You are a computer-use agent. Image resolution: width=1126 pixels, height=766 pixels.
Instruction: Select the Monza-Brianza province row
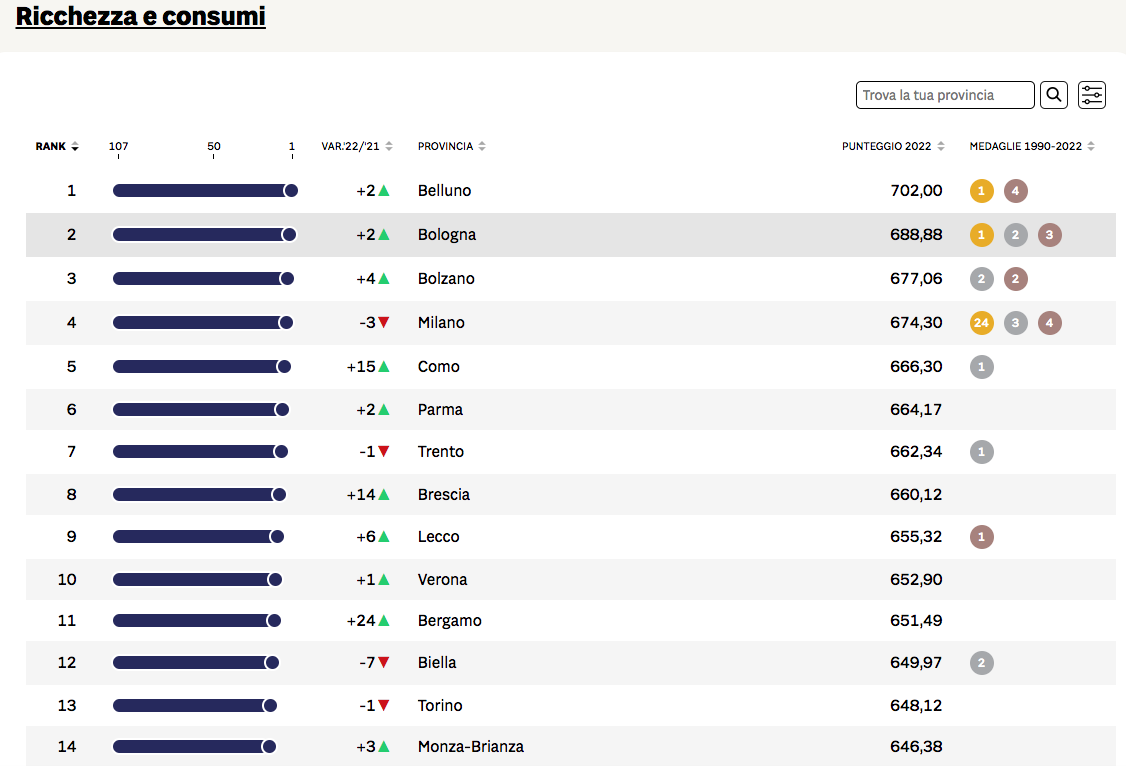pos(470,747)
